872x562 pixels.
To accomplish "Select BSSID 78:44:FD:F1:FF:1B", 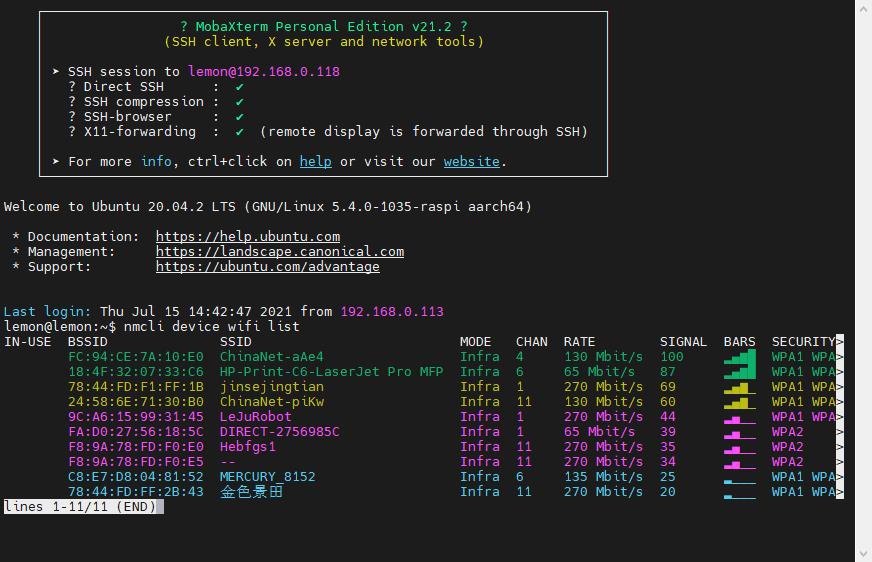I will click(136, 386).
